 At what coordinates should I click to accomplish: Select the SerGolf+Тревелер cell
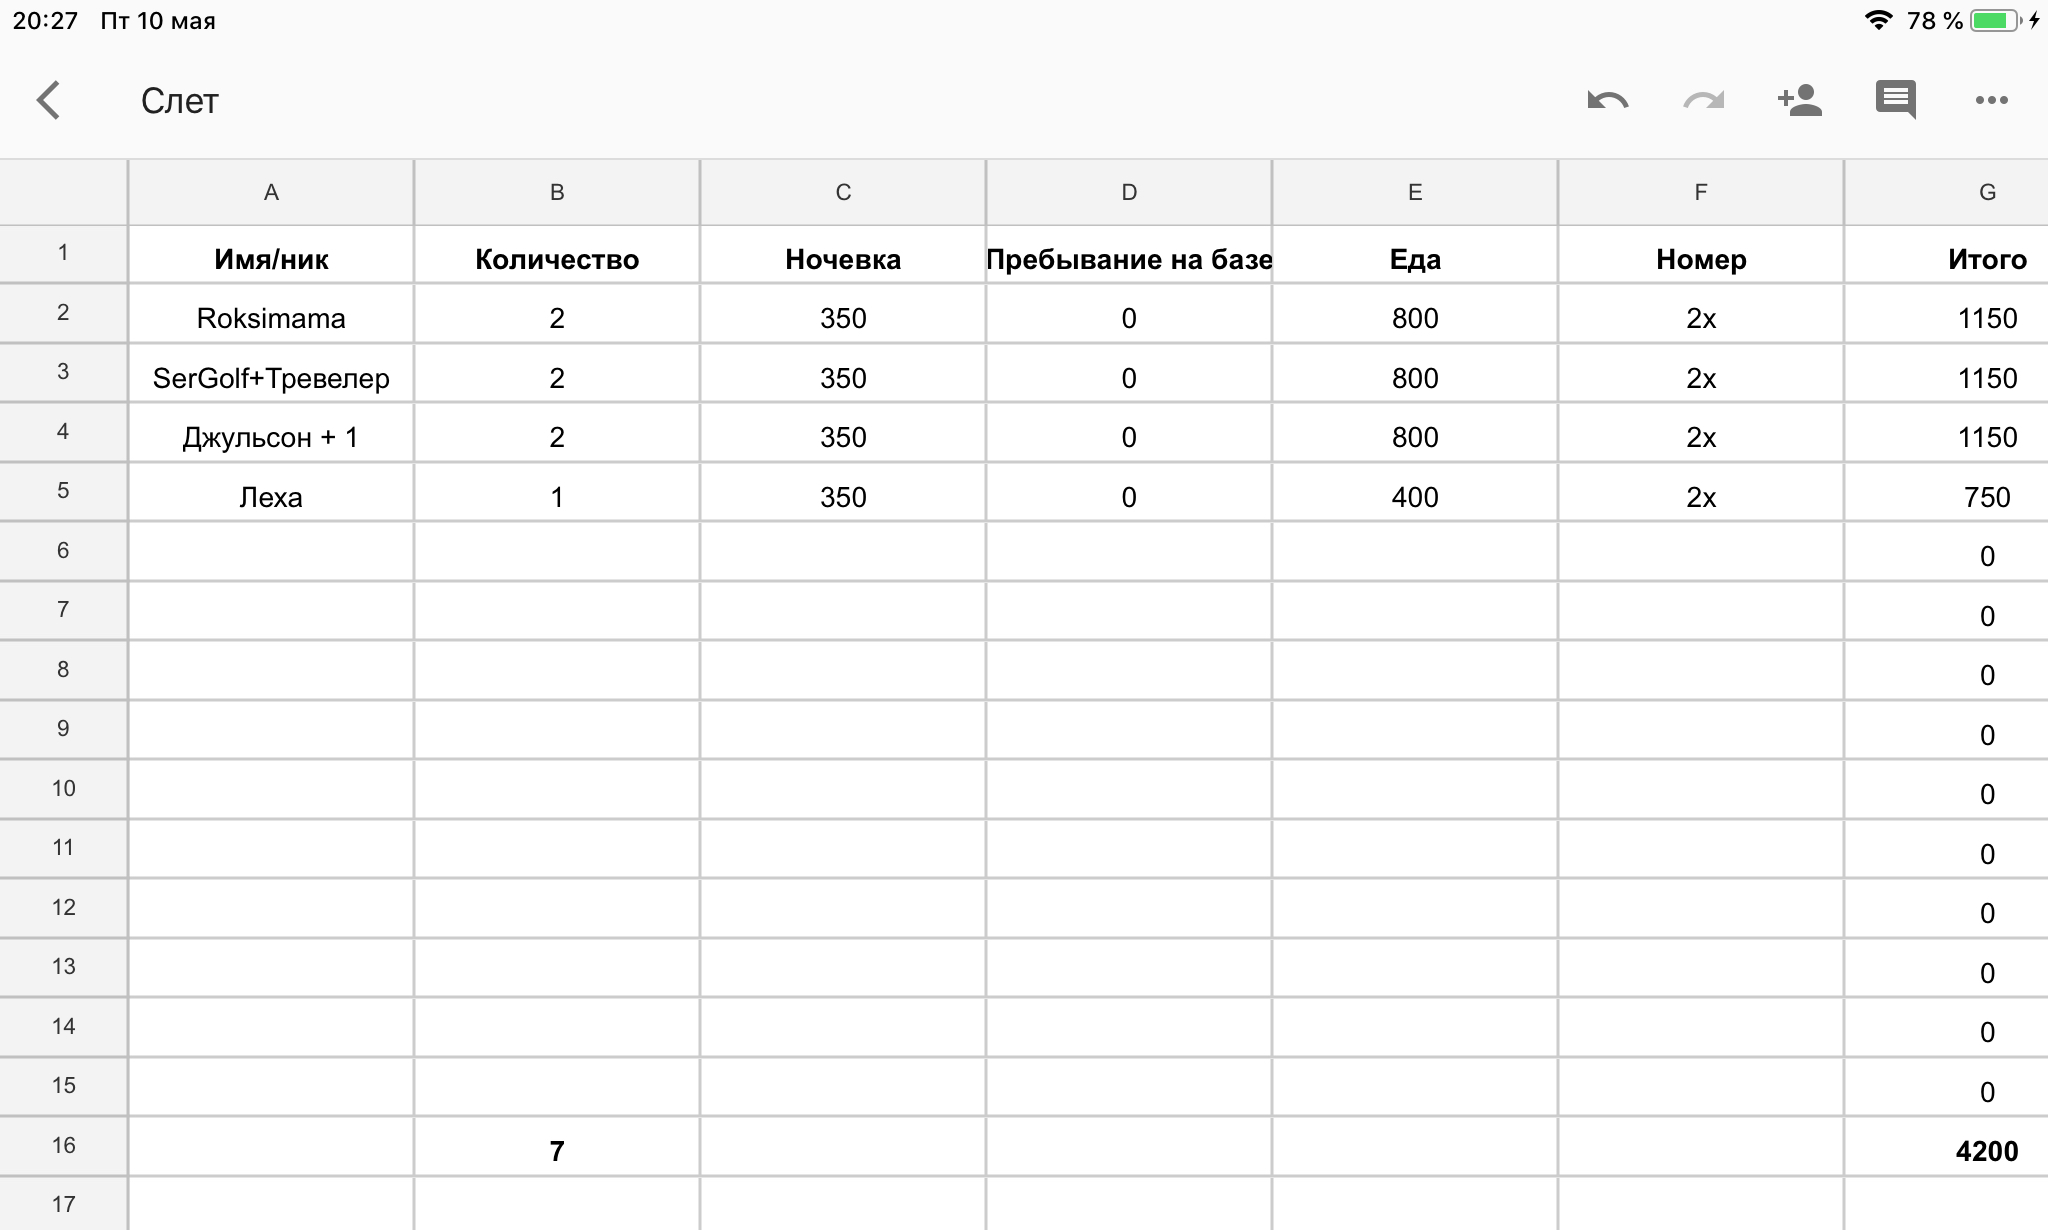(271, 378)
